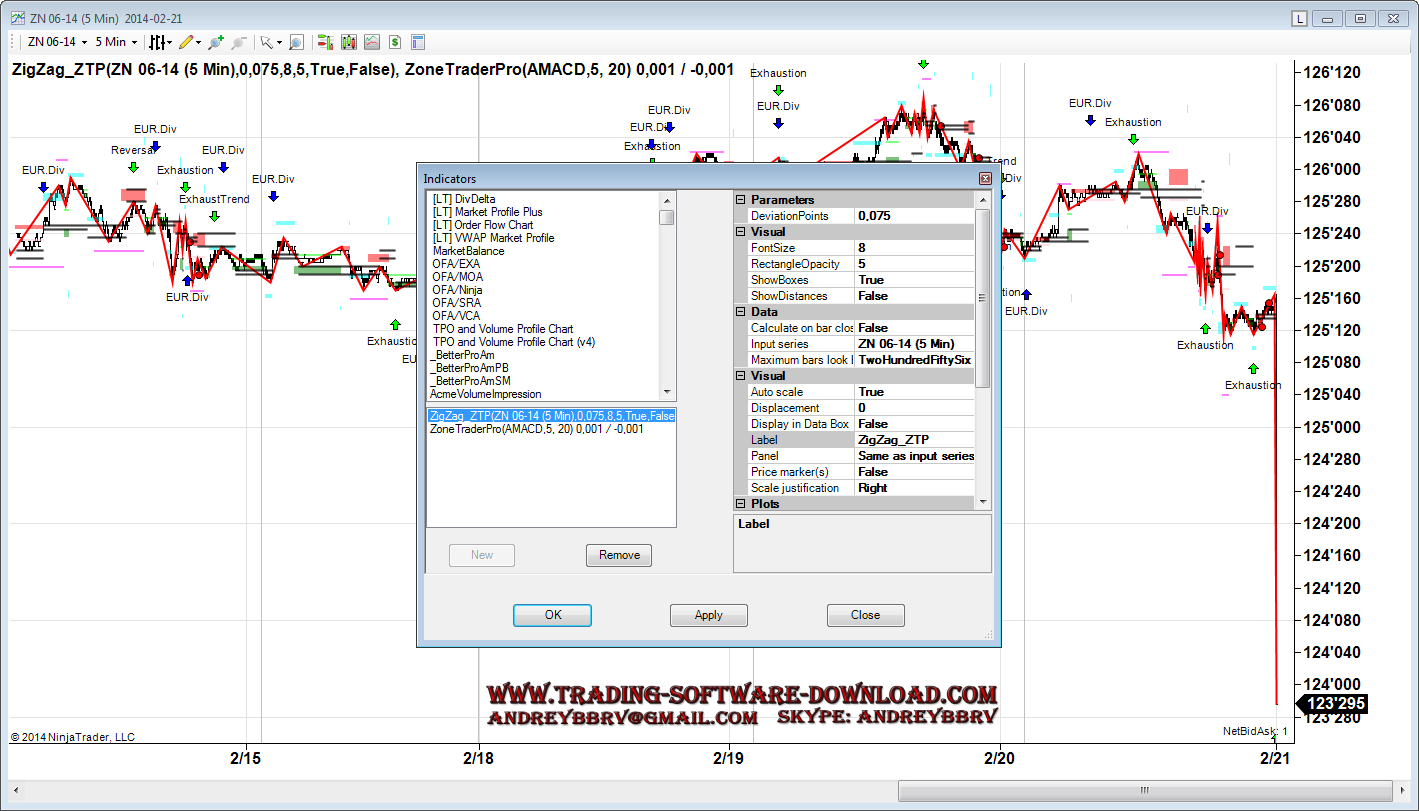Open the chart properties icon
The height and width of the screenshot is (811, 1419).
tap(418, 42)
